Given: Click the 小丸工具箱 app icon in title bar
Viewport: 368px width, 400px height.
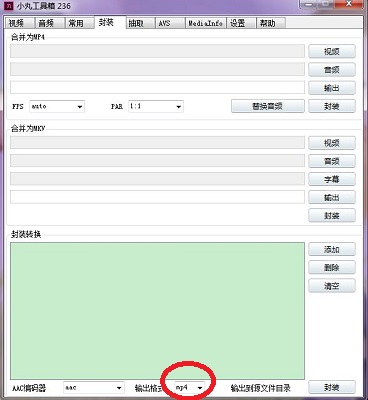Looking at the screenshot, I should point(10,6).
